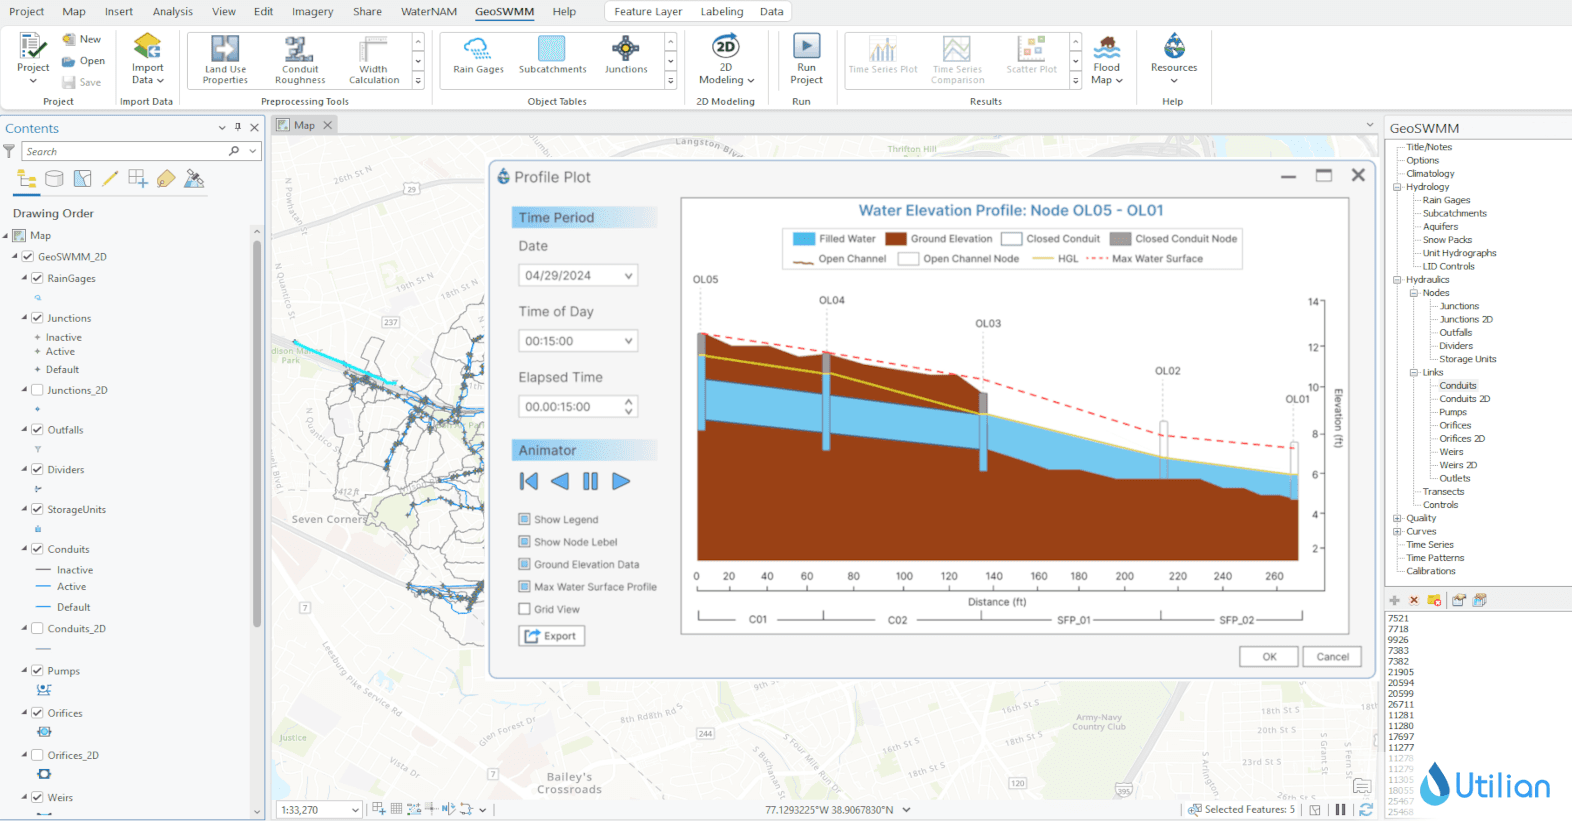Switch to the WaterNAM ribbon tab

pos(428,12)
